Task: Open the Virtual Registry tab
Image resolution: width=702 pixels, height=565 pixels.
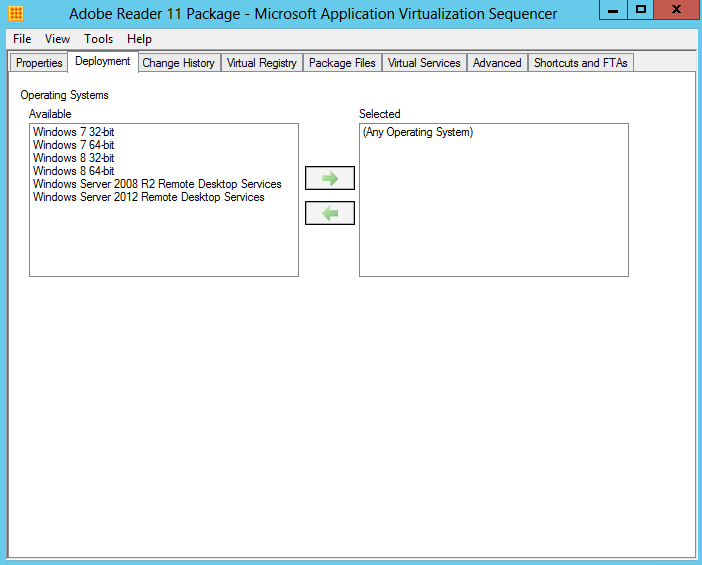Action: point(261,63)
